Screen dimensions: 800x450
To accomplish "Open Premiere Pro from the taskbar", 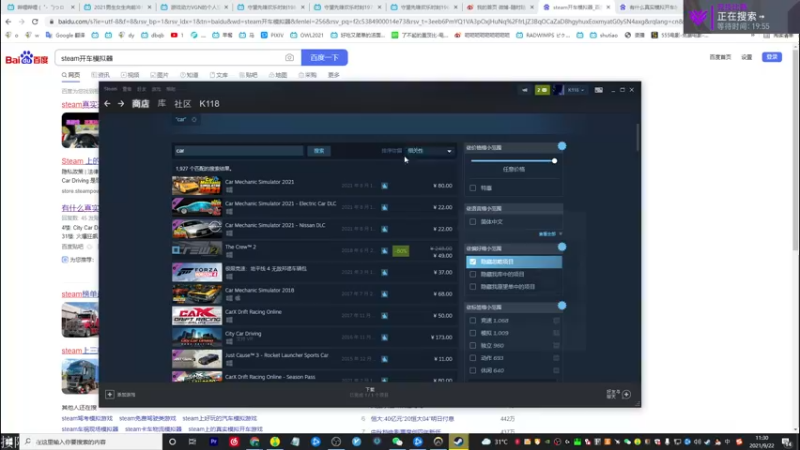I will pos(213,441).
